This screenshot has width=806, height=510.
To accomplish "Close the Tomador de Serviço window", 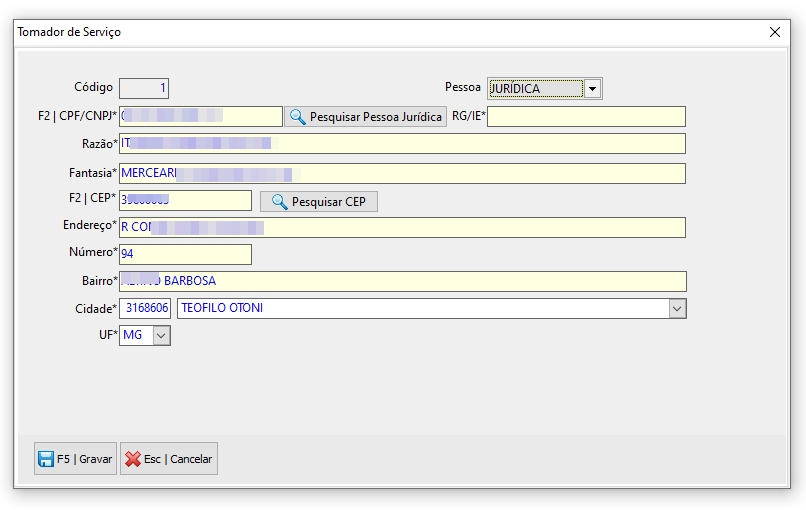I will click(775, 32).
